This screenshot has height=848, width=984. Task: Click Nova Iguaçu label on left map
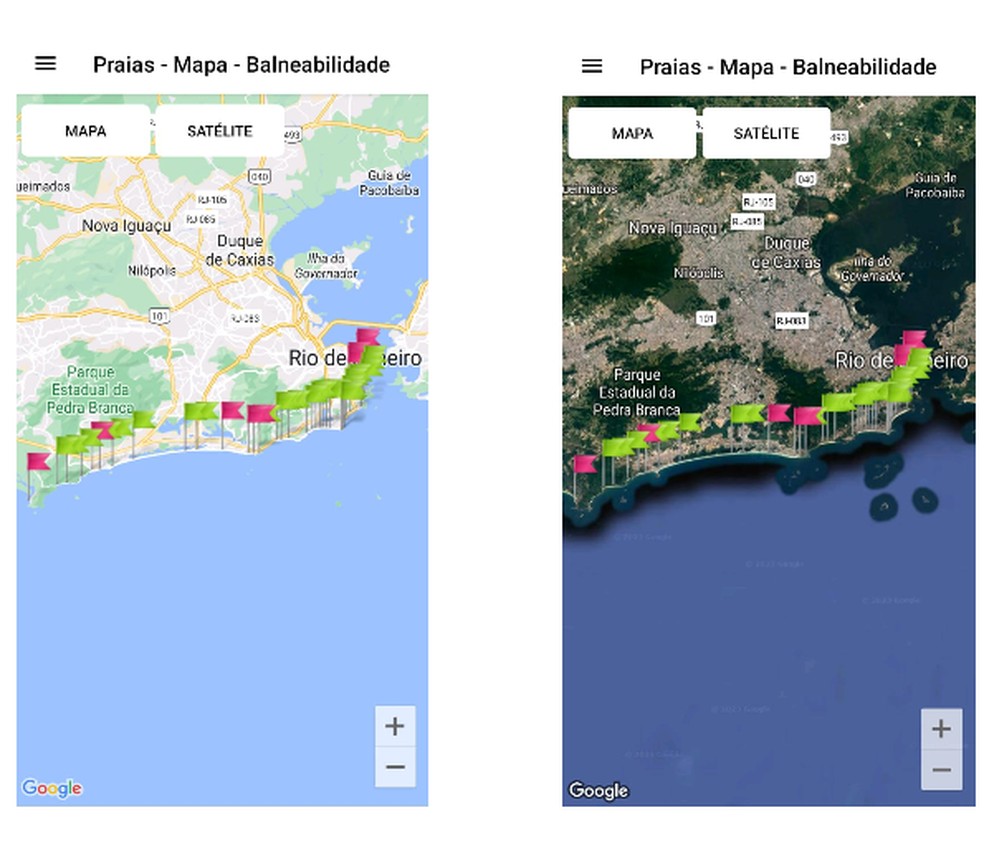point(126,225)
